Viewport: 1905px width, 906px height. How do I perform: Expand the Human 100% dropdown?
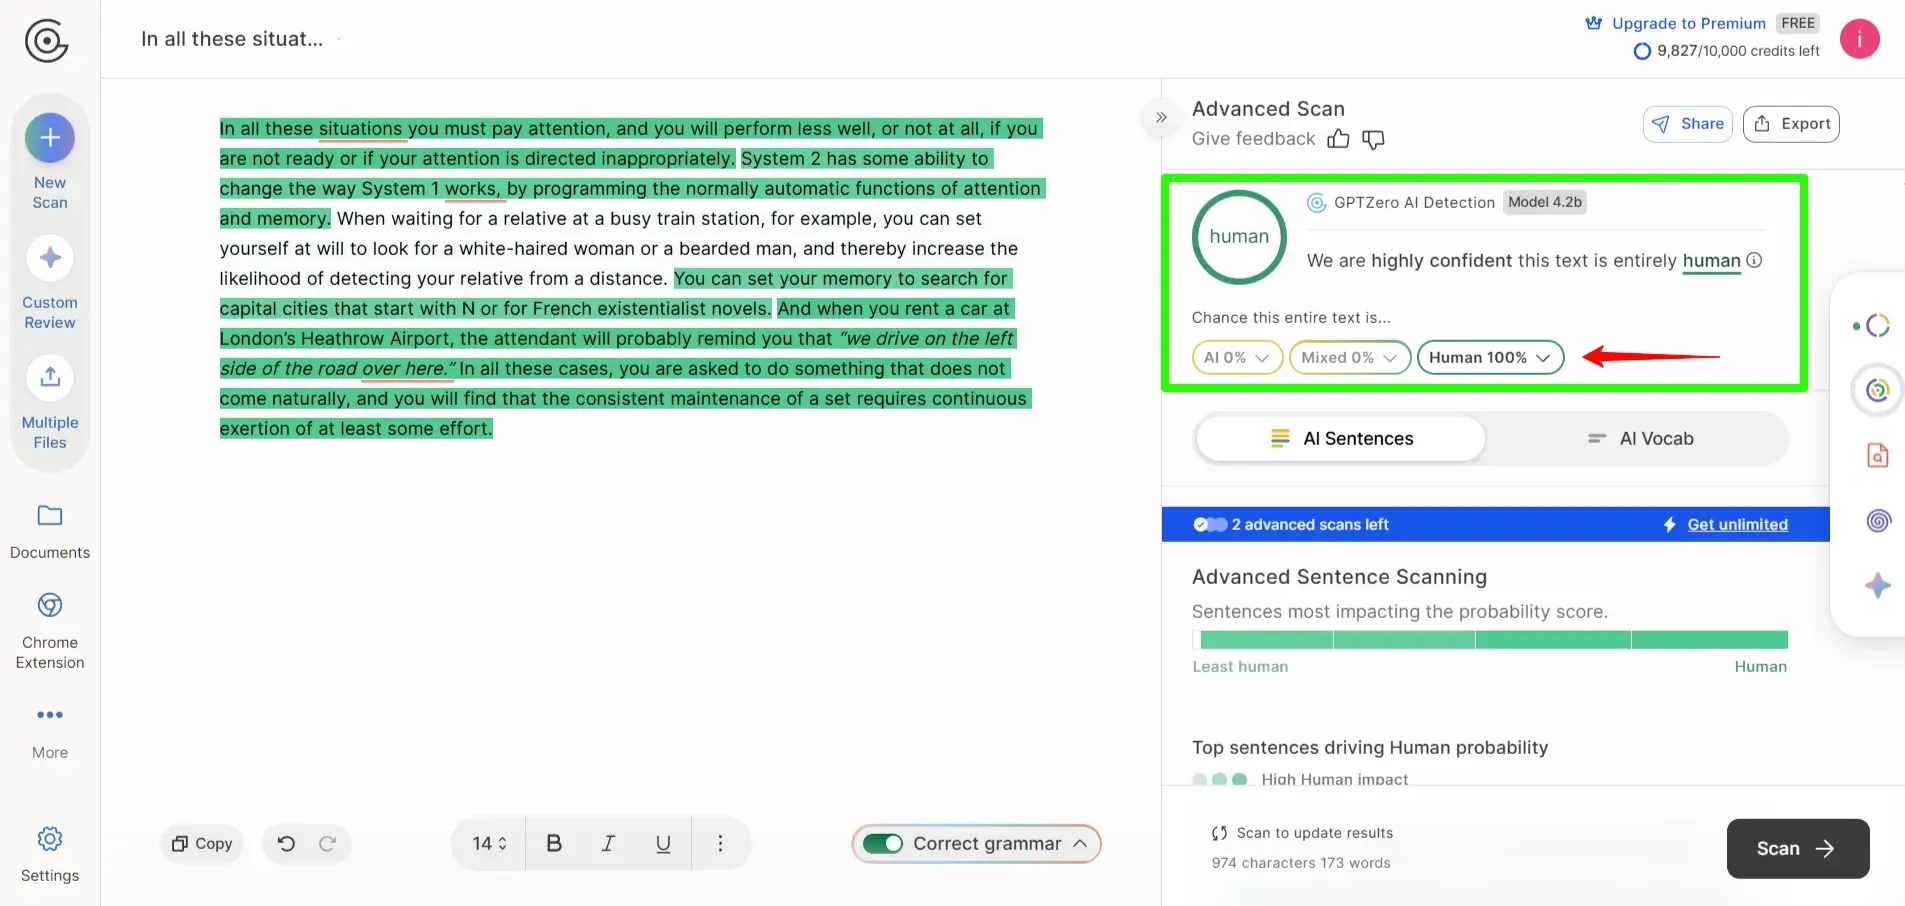pyautogui.click(x=1490, y=358)
